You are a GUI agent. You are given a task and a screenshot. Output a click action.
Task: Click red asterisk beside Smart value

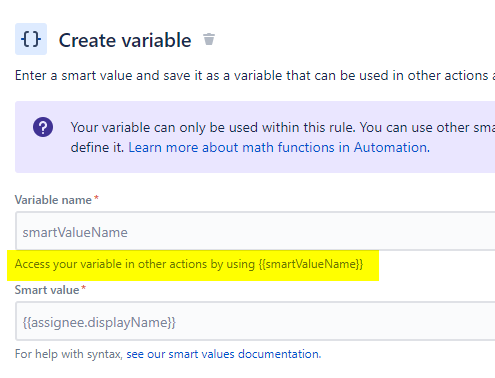[84, 288]
